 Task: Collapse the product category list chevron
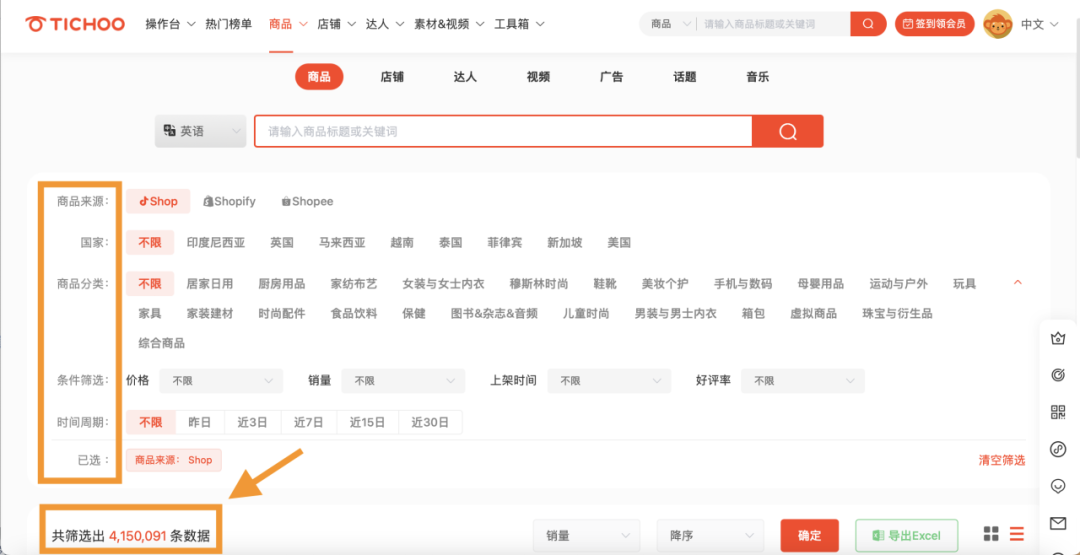click(1018, 283)
